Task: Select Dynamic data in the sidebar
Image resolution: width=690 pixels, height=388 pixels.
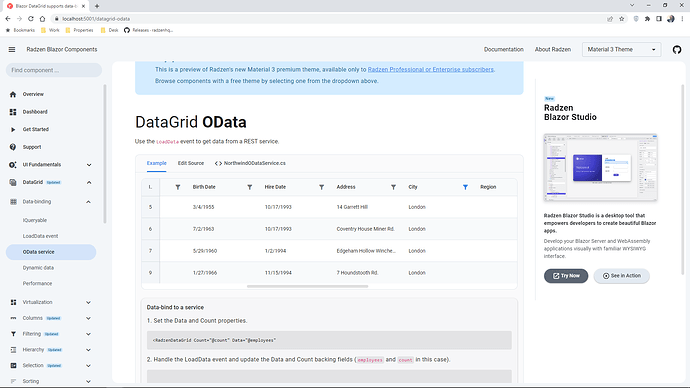Action: [x=38, y=268]
